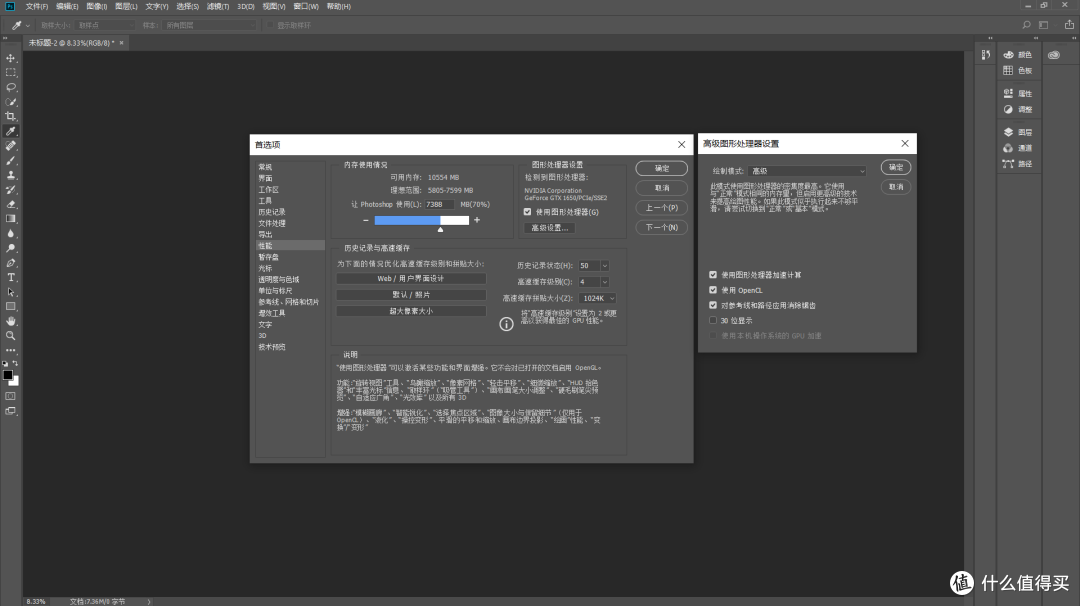Image resolution: width=1080 pixels, height=606 pixels.
Task: Open the Layers panel icon (图层)
Action: (1018, 132)
